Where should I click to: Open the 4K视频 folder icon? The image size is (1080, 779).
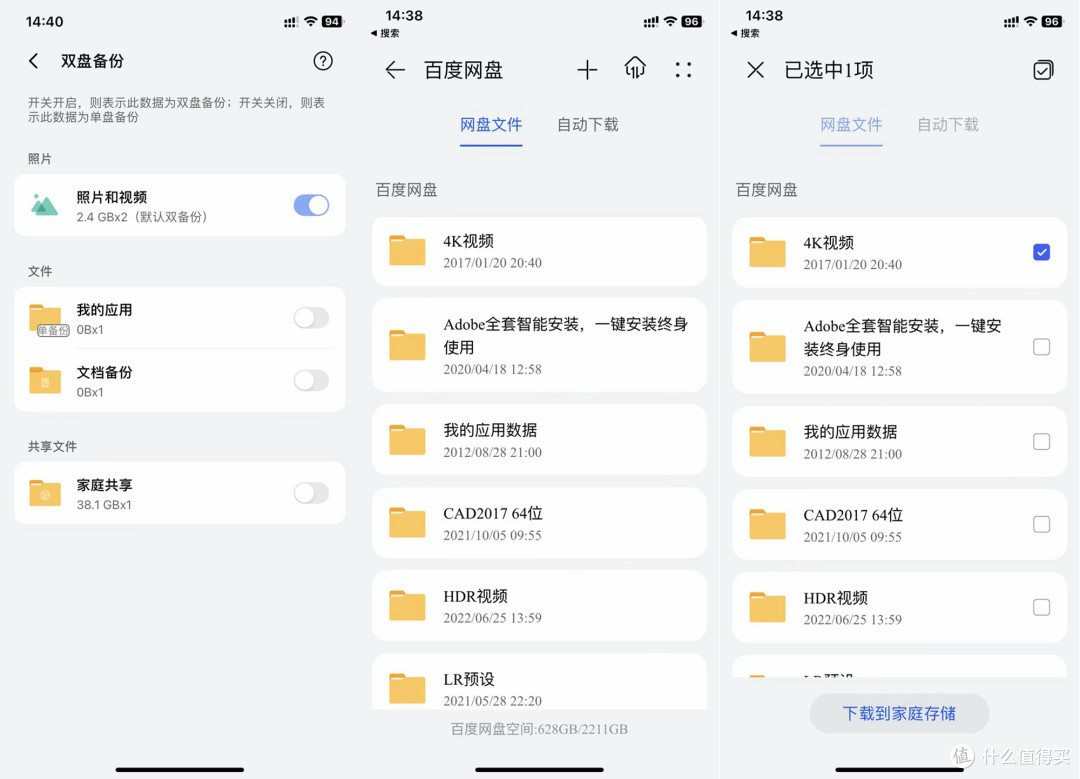406,251
